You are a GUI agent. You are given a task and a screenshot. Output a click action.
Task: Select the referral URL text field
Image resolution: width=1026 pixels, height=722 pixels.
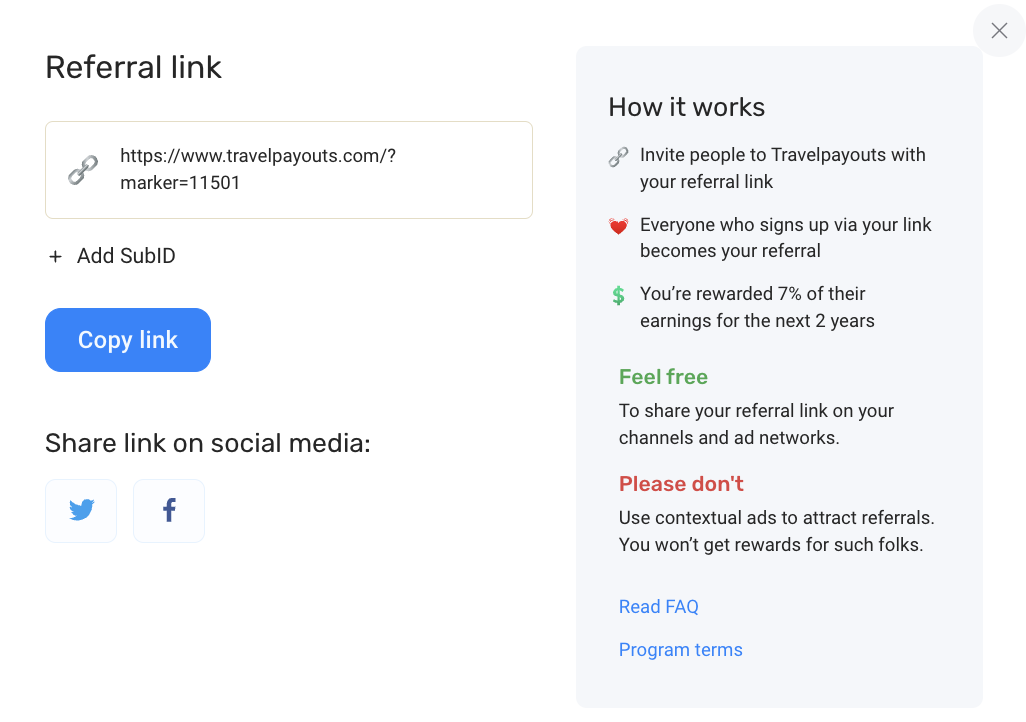pyautogui.click(x=289, y=170)
